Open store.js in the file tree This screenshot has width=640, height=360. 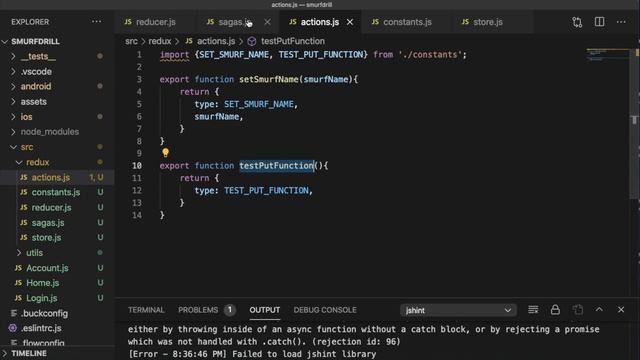[x=47, y=238]
